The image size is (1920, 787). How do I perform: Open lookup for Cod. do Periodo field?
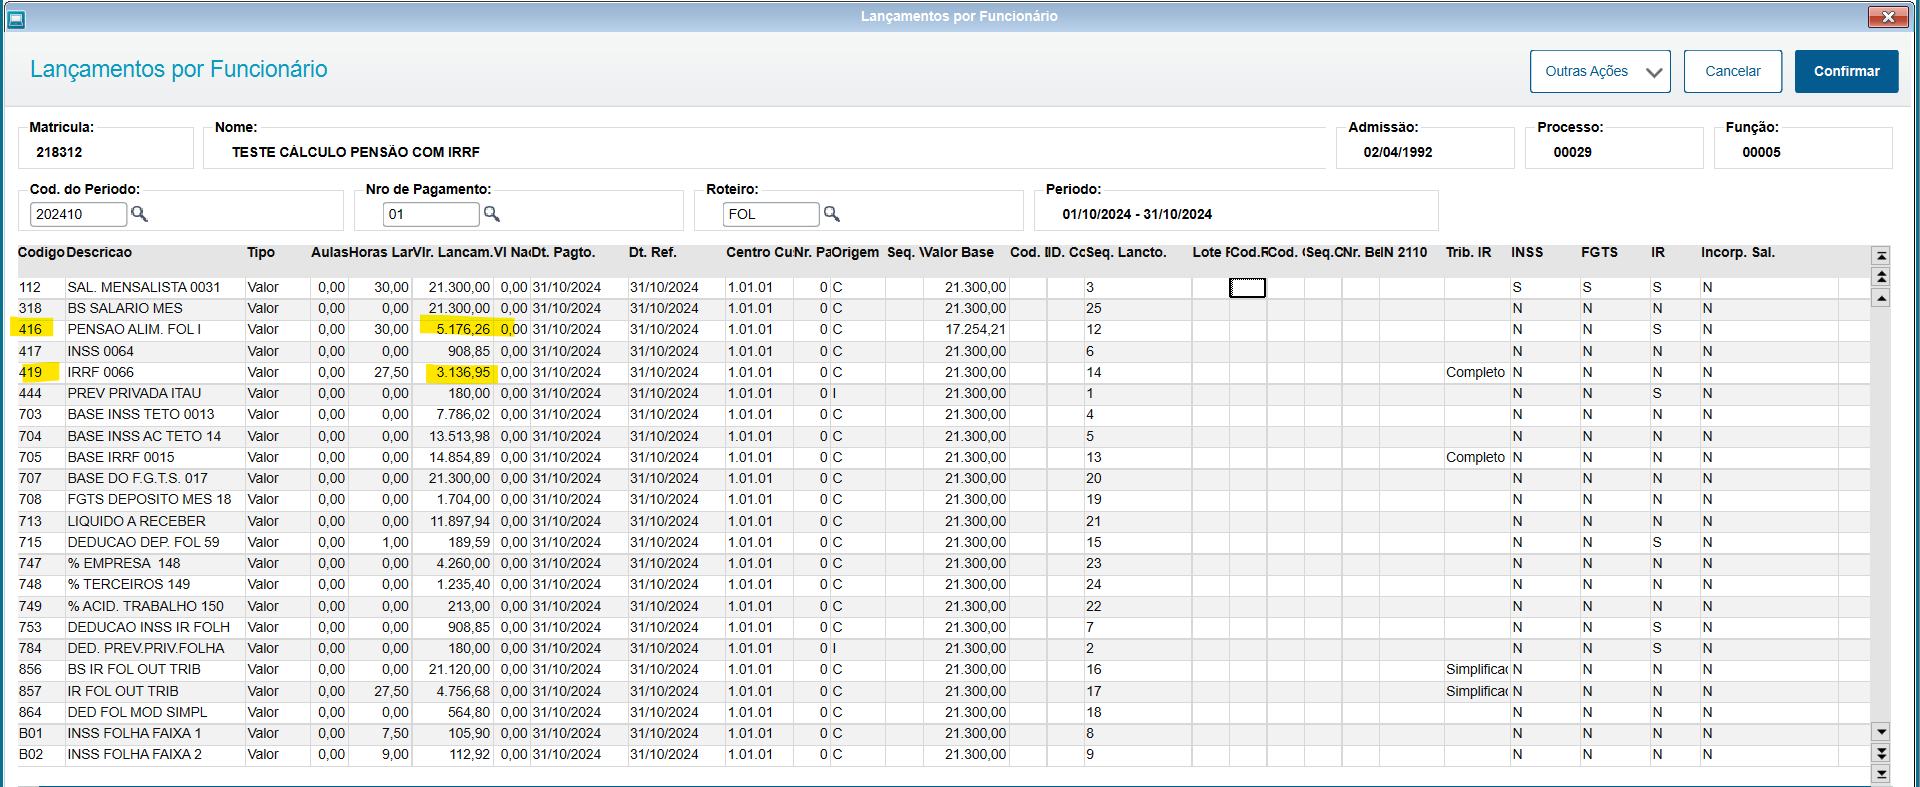coord(139,214)
